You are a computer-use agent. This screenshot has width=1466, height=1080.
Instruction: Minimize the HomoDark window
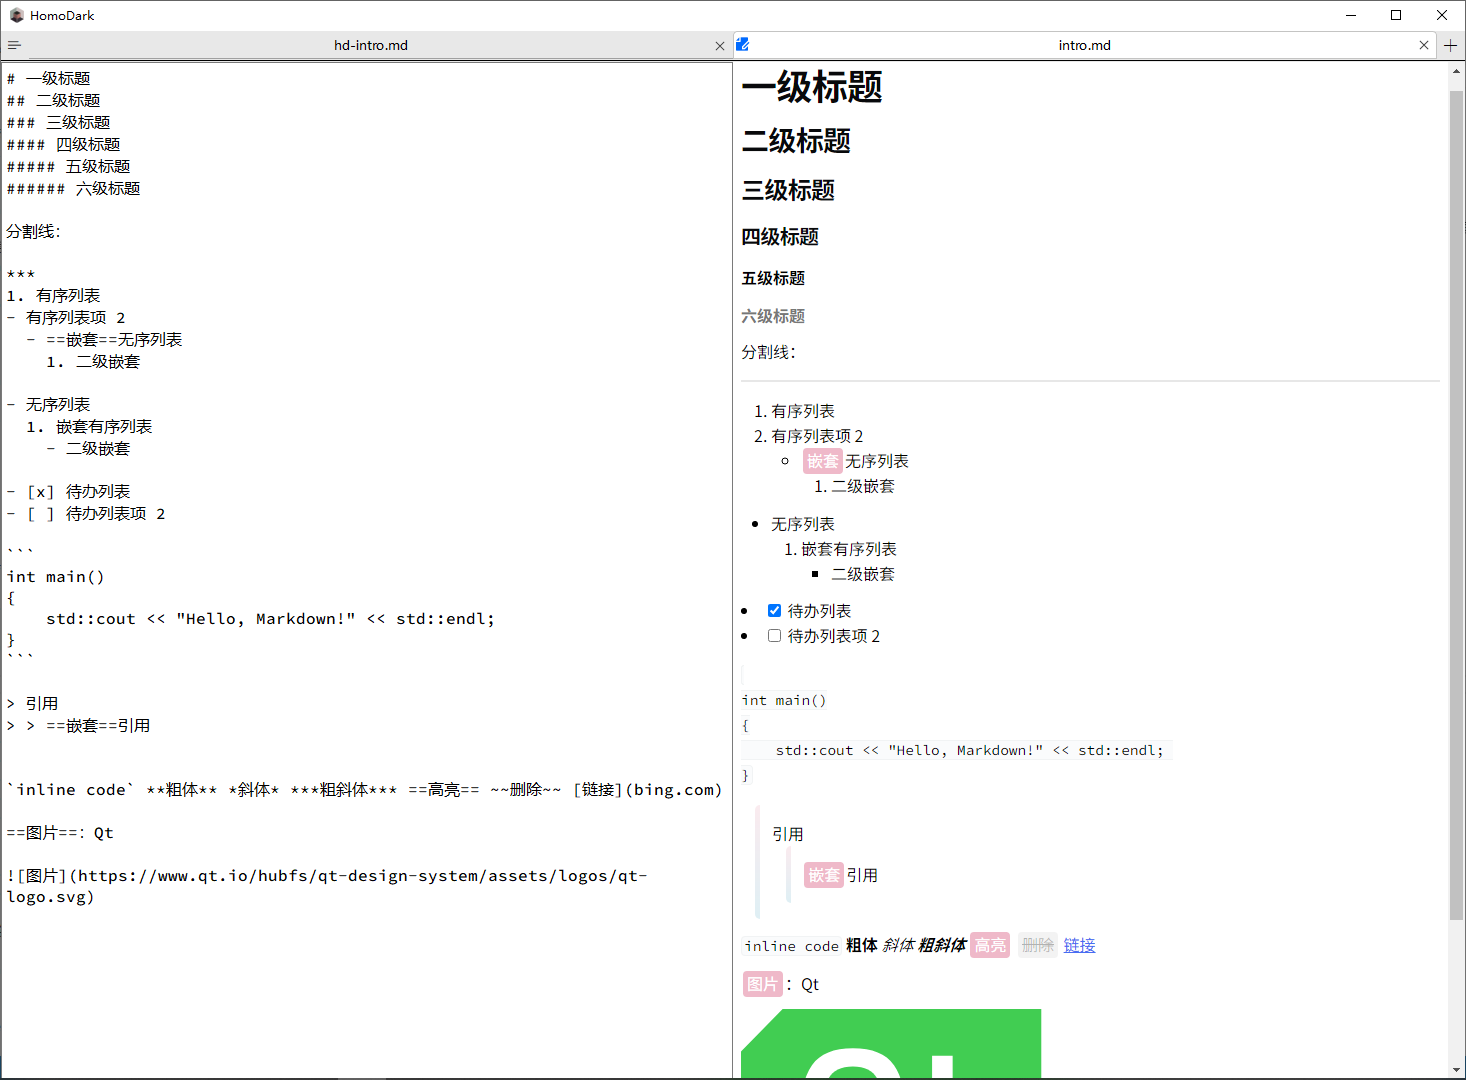point(1351,15)
